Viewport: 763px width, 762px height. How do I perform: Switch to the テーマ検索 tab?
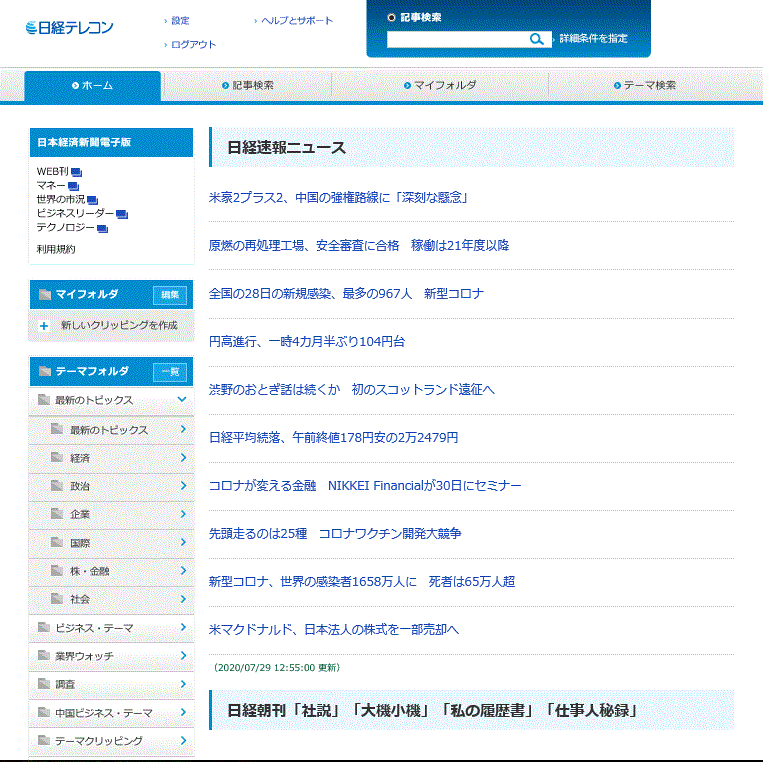pyautogui.click(x=650, y=86)
